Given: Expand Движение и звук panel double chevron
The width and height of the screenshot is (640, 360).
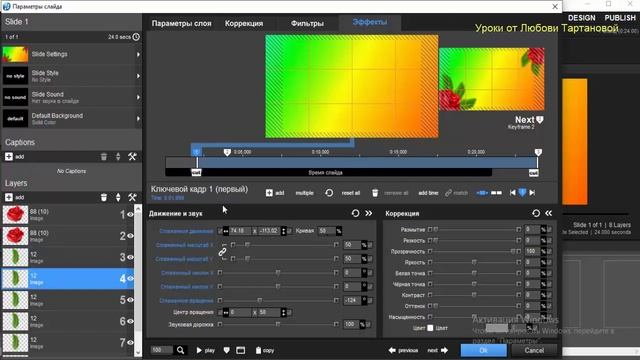Looking at the screenshot, I should click(x=369, y=213).
